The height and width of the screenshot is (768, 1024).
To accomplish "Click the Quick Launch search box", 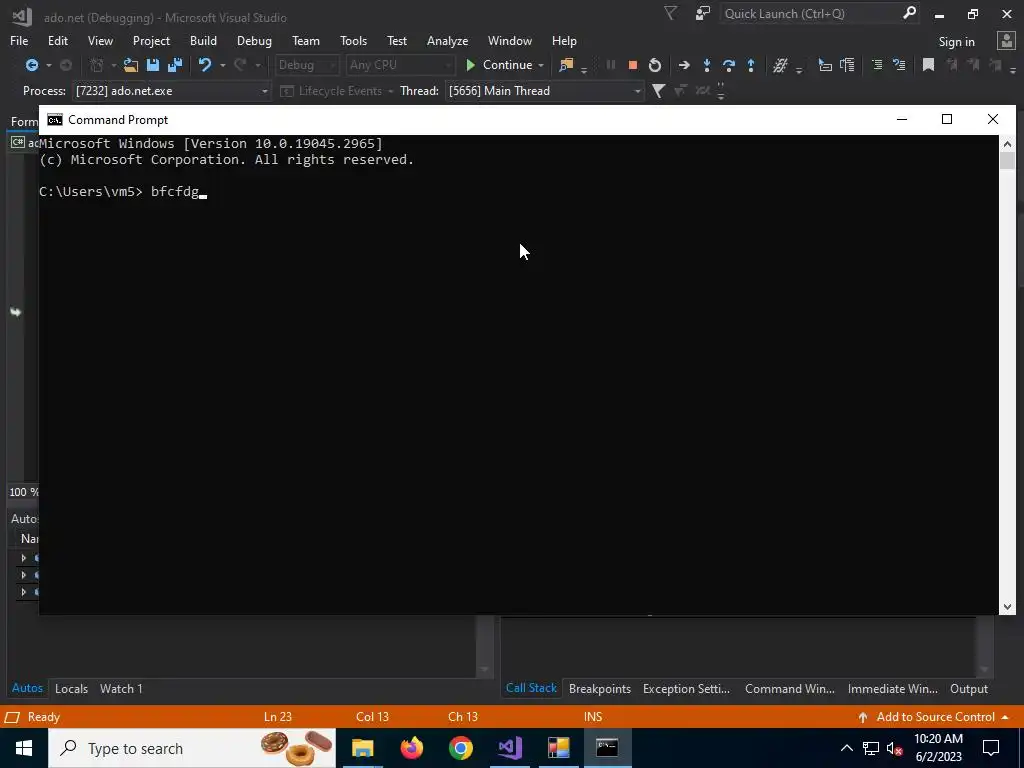I will (819, 14).
